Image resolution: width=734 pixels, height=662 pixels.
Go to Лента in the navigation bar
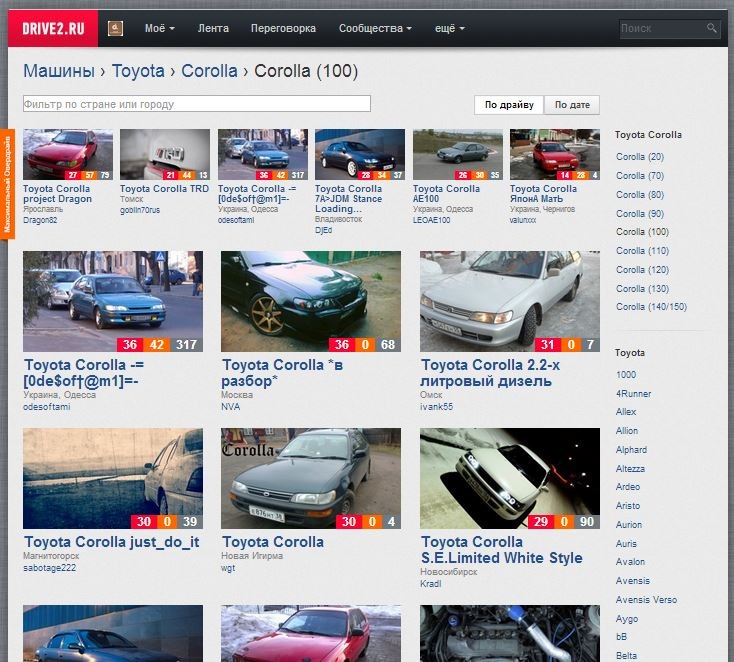click(213, 29)
